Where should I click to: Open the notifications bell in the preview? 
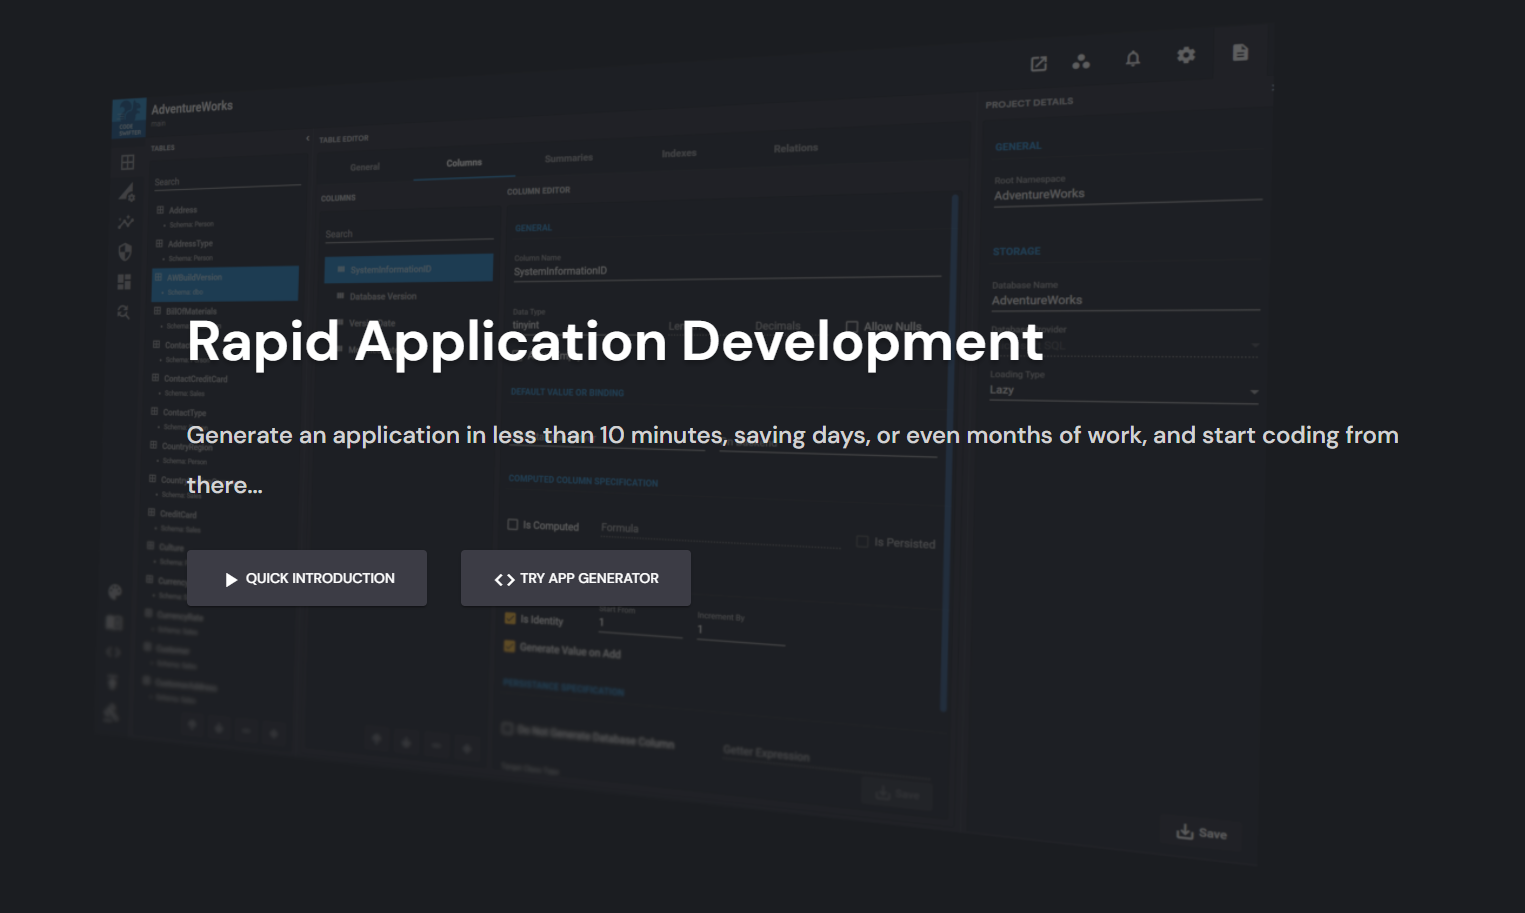pos(1133,58)
